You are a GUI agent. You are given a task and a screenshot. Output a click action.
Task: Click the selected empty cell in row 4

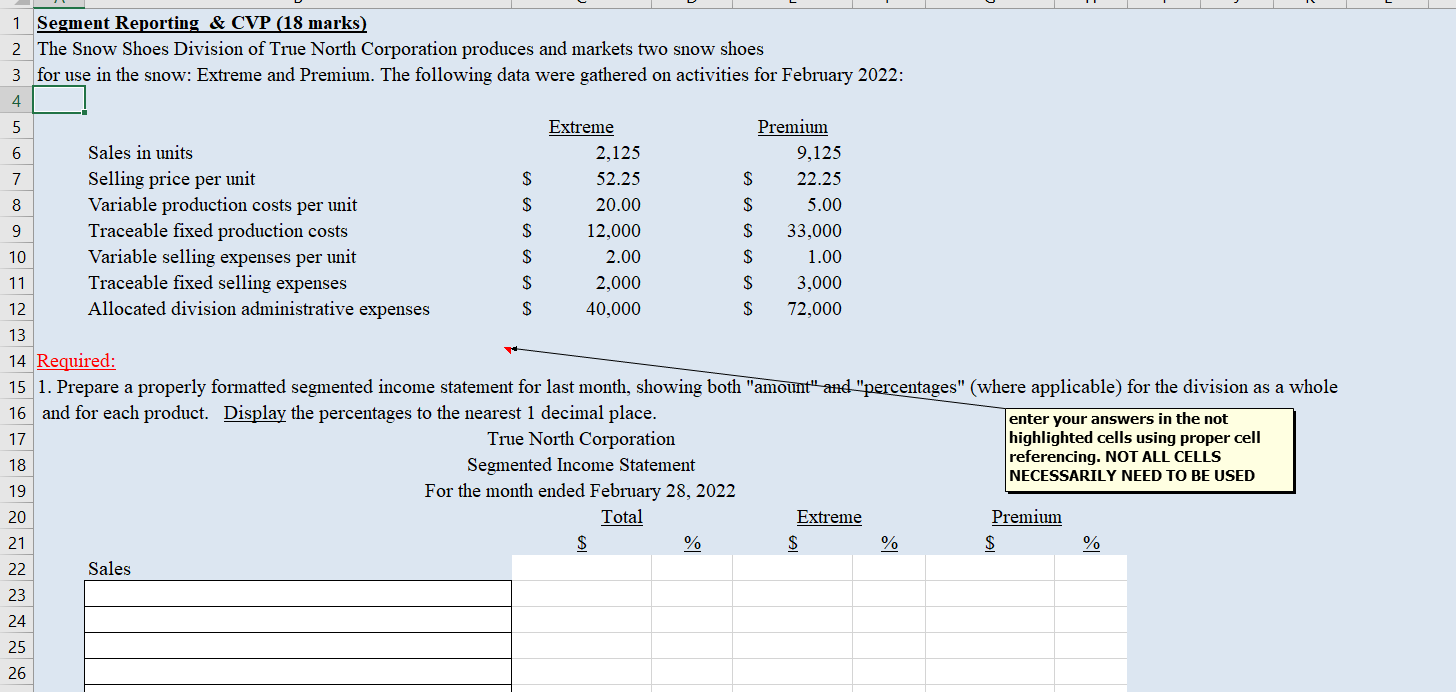click(59, 101)
